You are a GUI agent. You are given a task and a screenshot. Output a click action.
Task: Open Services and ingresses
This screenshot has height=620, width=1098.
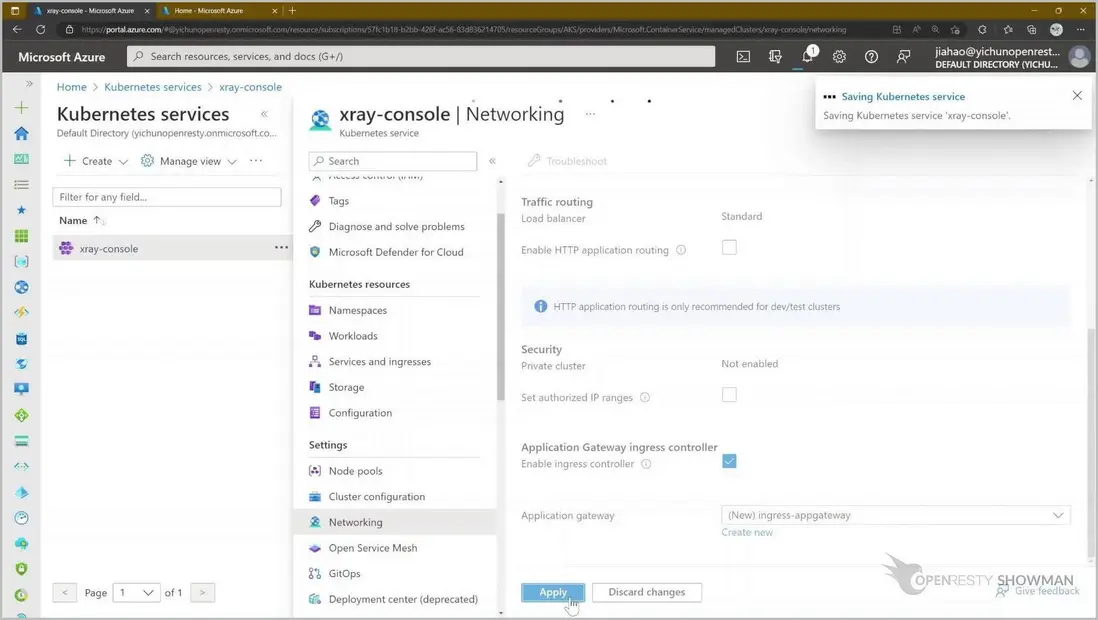coord(380,361)
